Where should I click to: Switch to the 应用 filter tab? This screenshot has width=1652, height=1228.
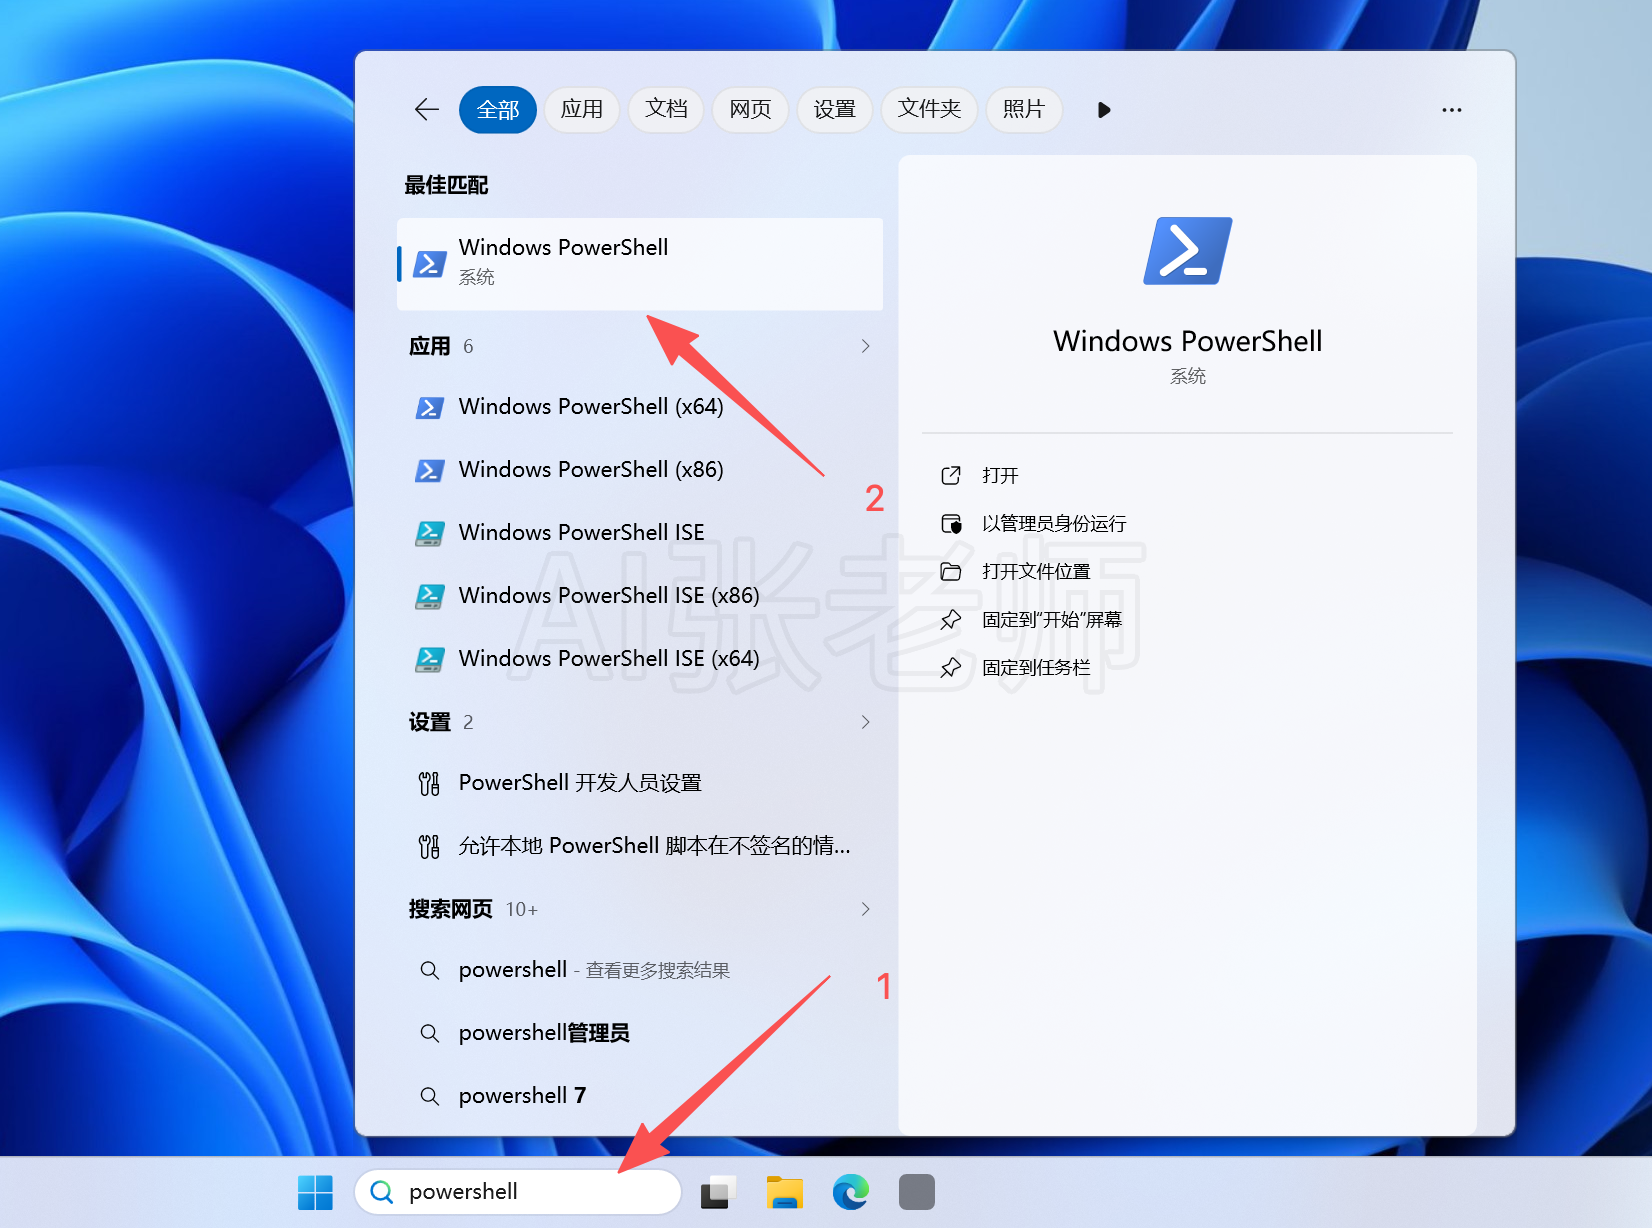[x=582, y=109]
